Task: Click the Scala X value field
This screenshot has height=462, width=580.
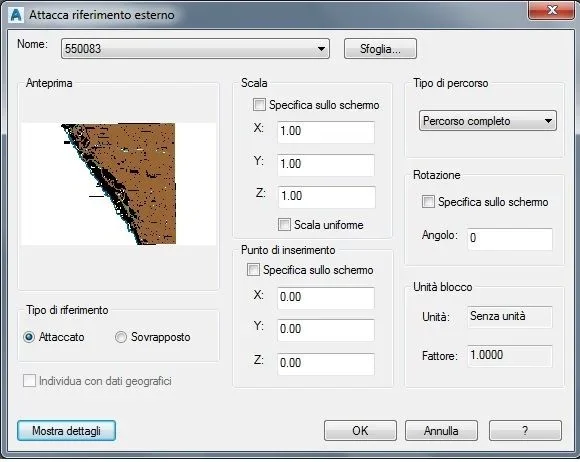Action: [326, 132]
